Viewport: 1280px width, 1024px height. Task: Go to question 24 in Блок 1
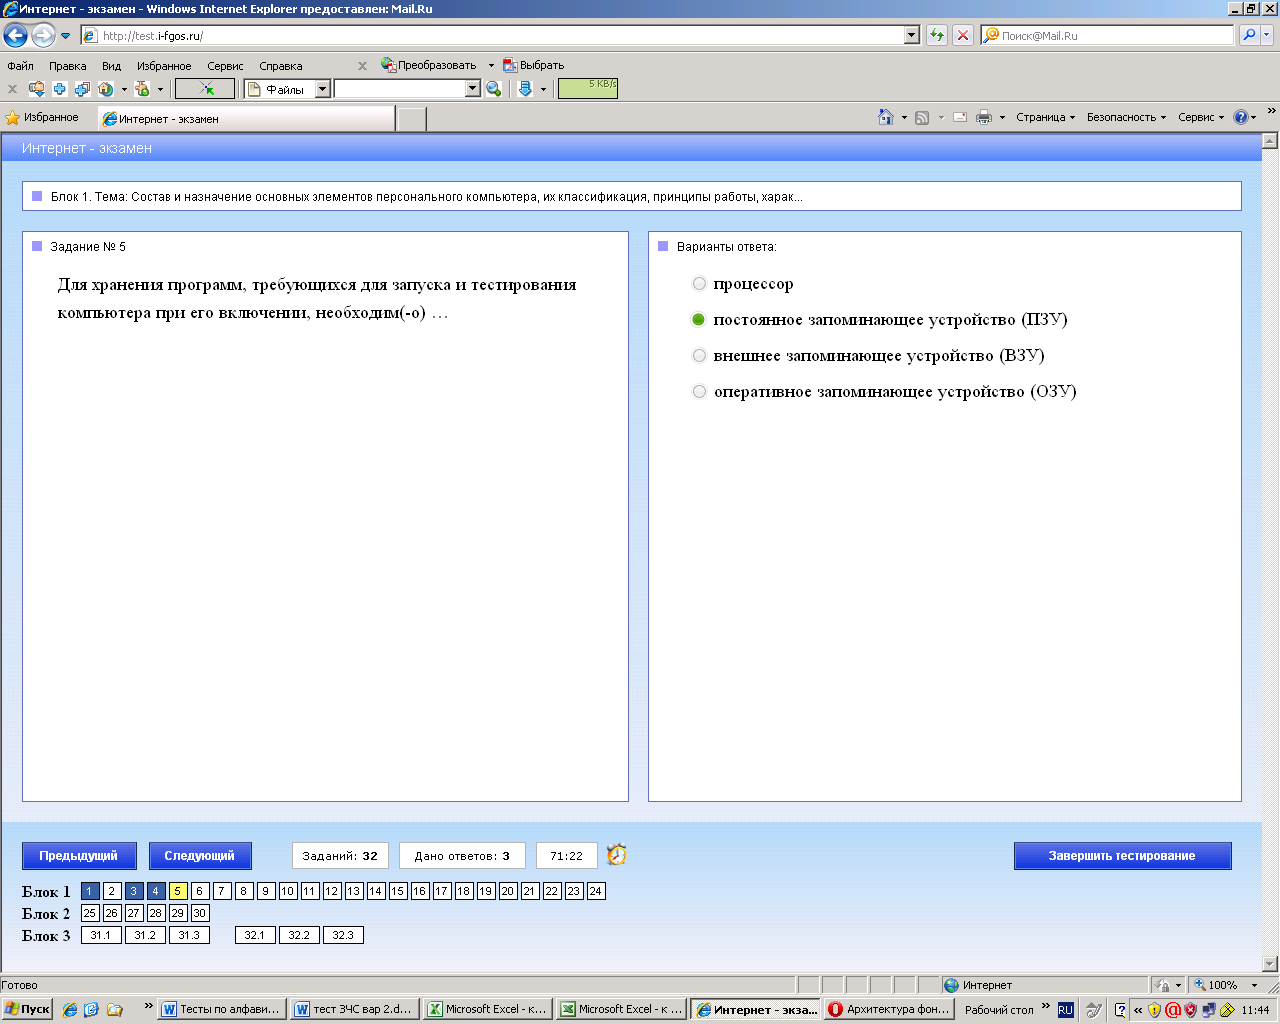click(596, 891)
